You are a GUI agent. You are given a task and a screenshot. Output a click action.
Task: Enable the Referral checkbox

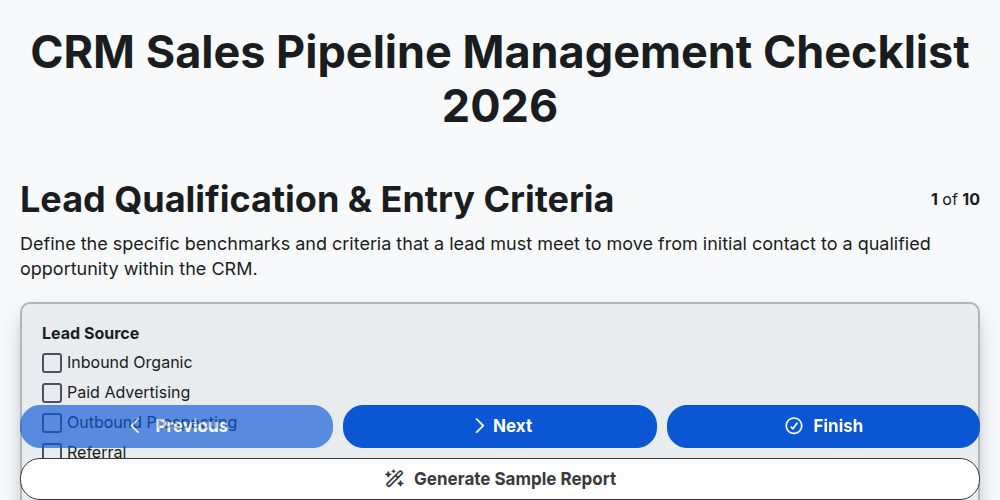[x=52, y=452]
